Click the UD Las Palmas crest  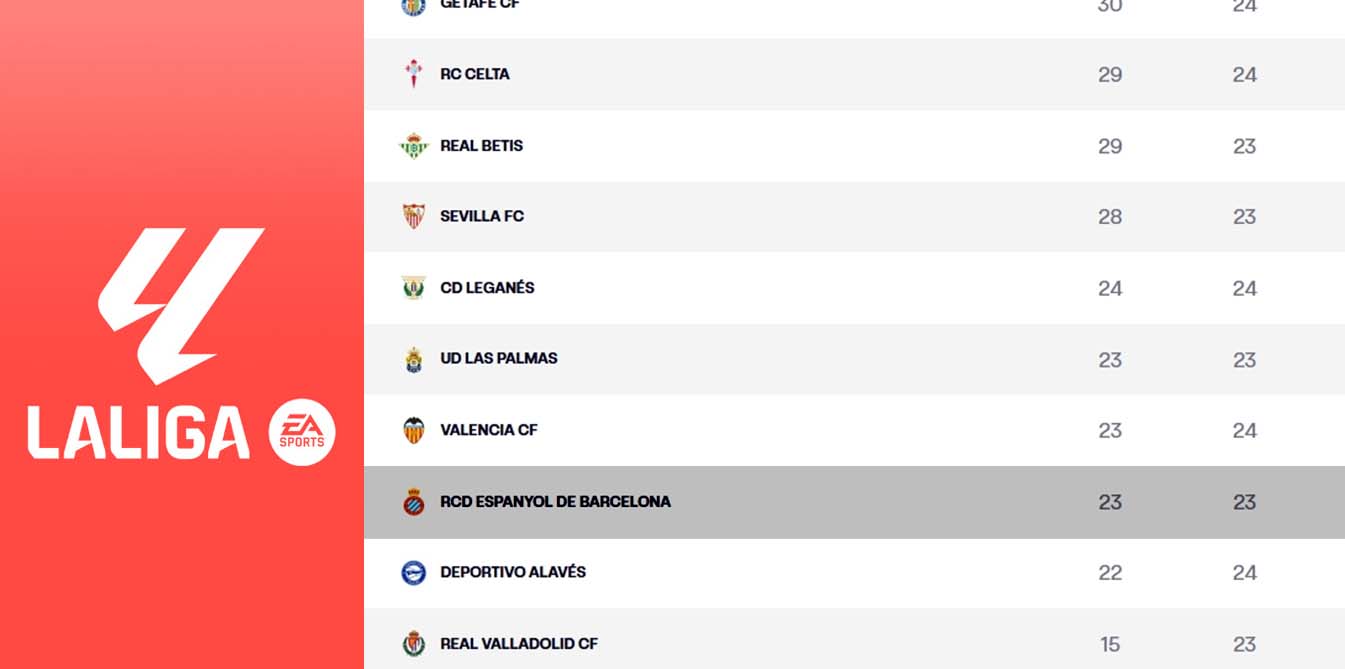[x=413, y=359]
